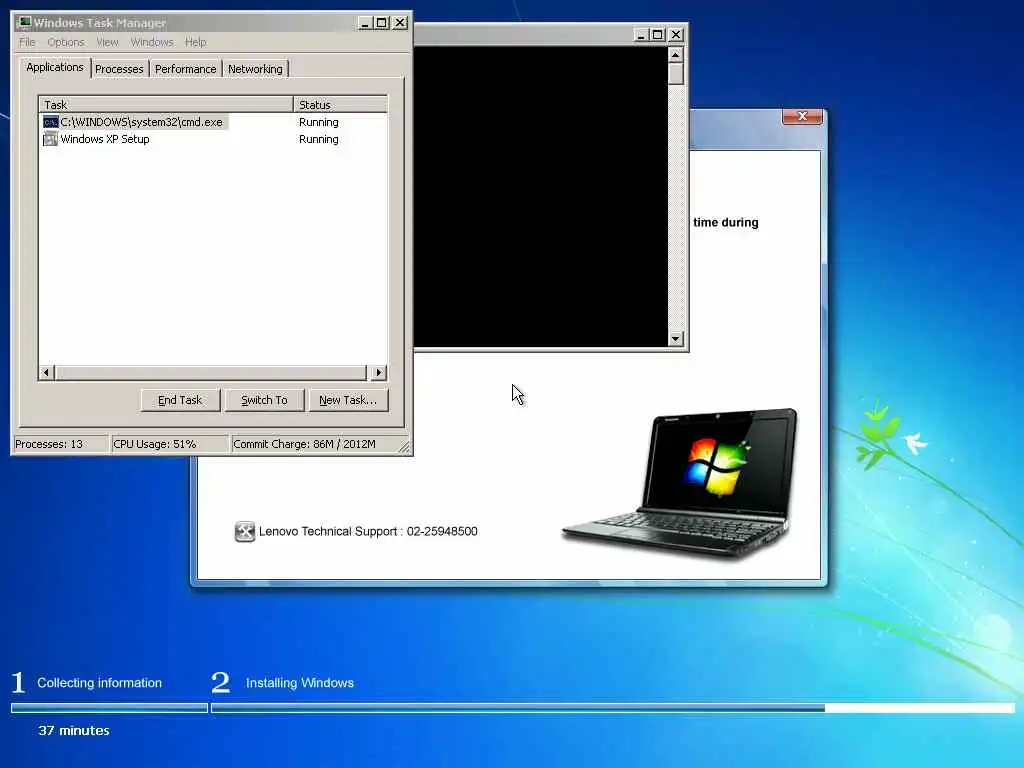Viewport: 1024px width, 768px height.
Task: Click the cmd window scrollbar thumb
Action: pos(676,73)
